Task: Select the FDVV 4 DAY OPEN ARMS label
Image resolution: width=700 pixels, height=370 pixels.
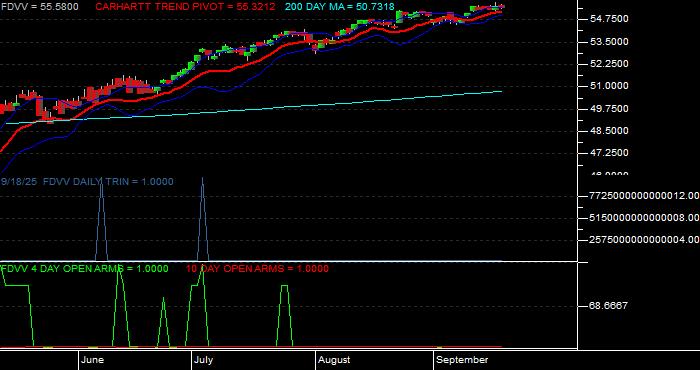Action: pyautogui.click(x=85, y=269)
